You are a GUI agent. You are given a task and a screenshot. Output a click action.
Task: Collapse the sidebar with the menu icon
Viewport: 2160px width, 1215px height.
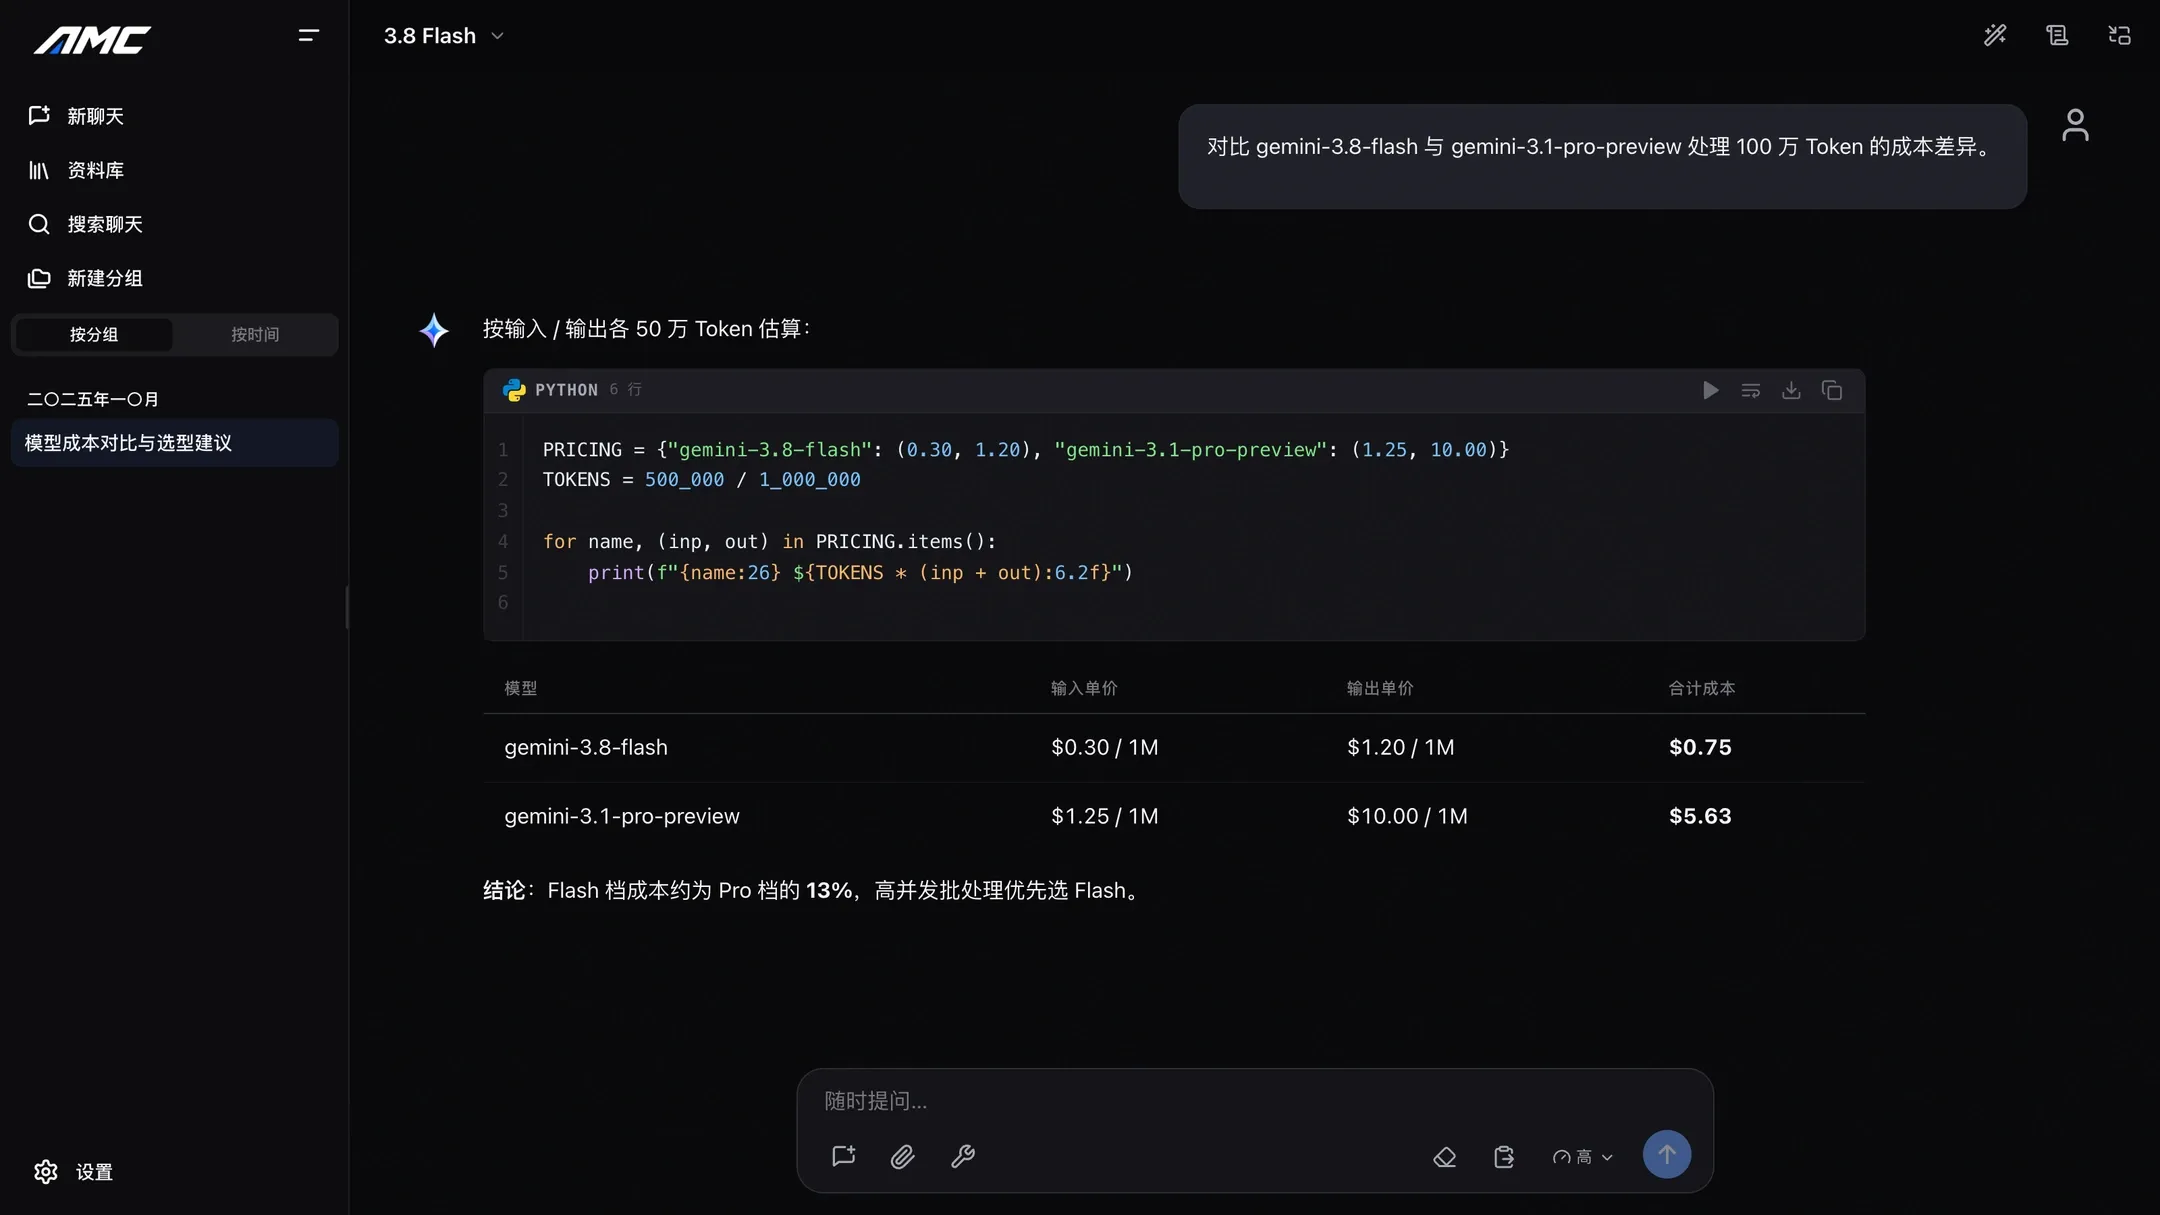308,36
